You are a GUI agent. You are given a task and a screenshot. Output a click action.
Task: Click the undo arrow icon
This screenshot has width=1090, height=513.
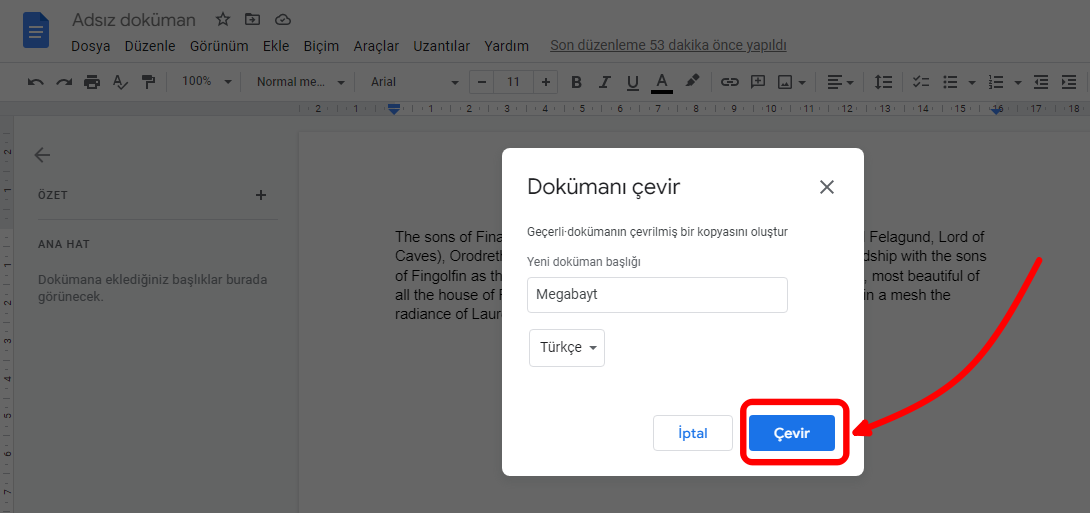[x=36, y=82]
